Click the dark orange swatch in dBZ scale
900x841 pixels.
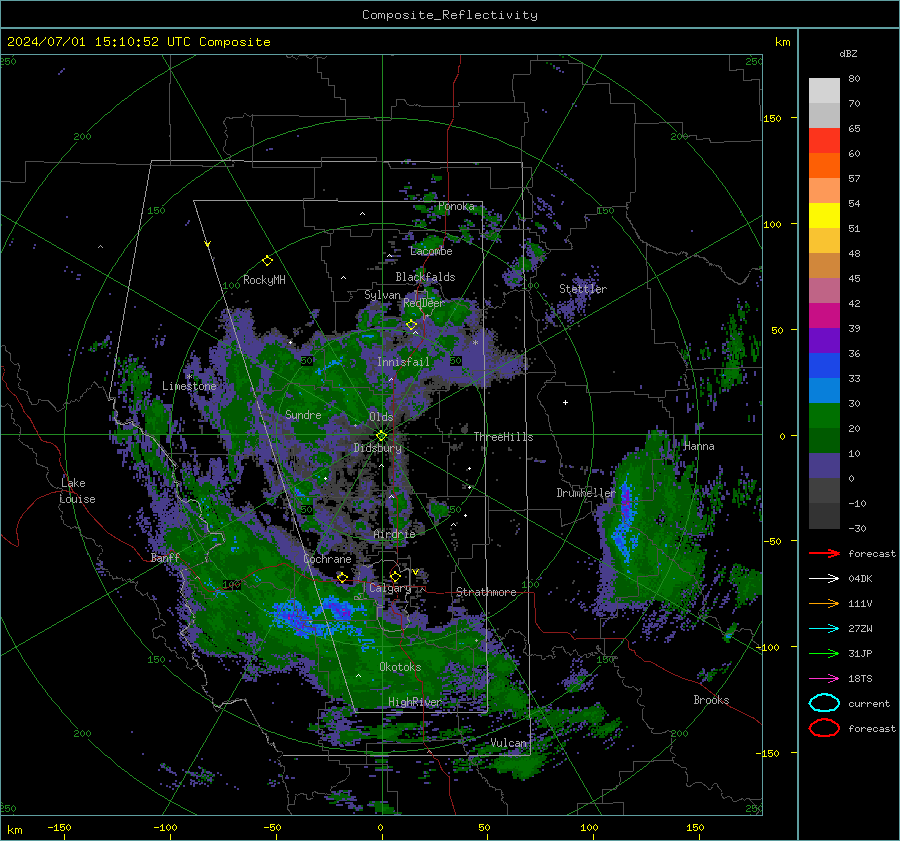824,166
